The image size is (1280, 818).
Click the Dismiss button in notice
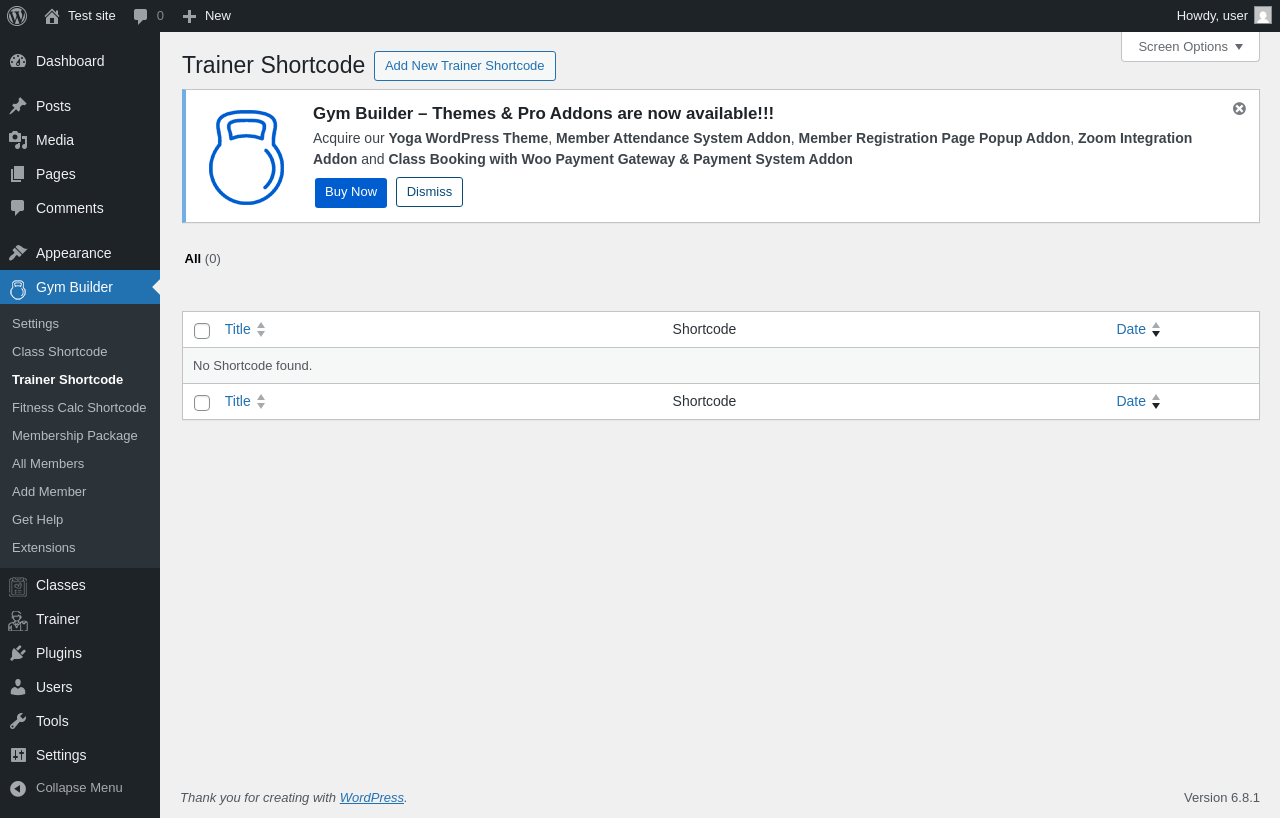click(x=429, y=192)
